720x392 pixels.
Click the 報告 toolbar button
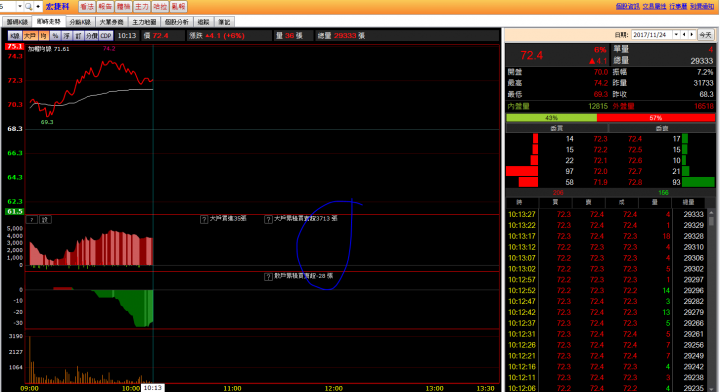[x=105, y=6]
